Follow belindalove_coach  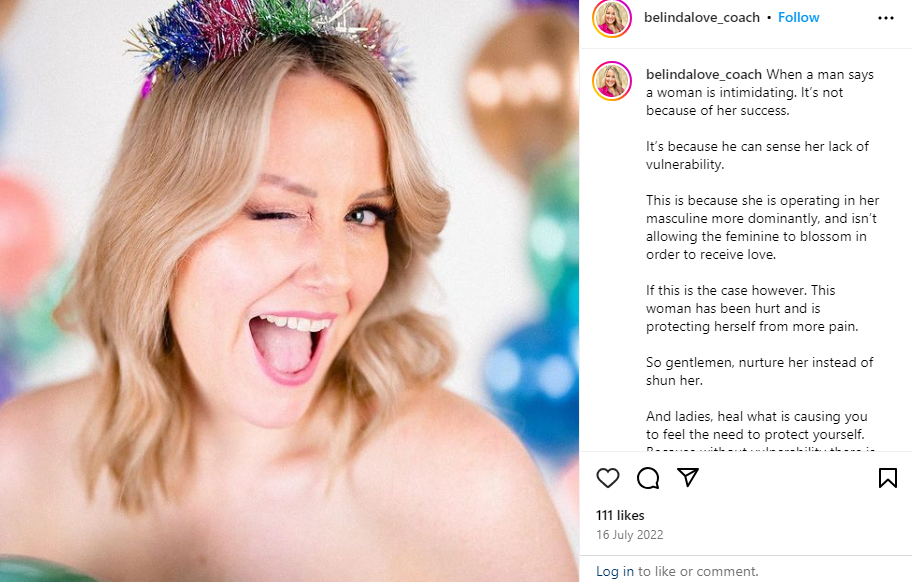799,18
